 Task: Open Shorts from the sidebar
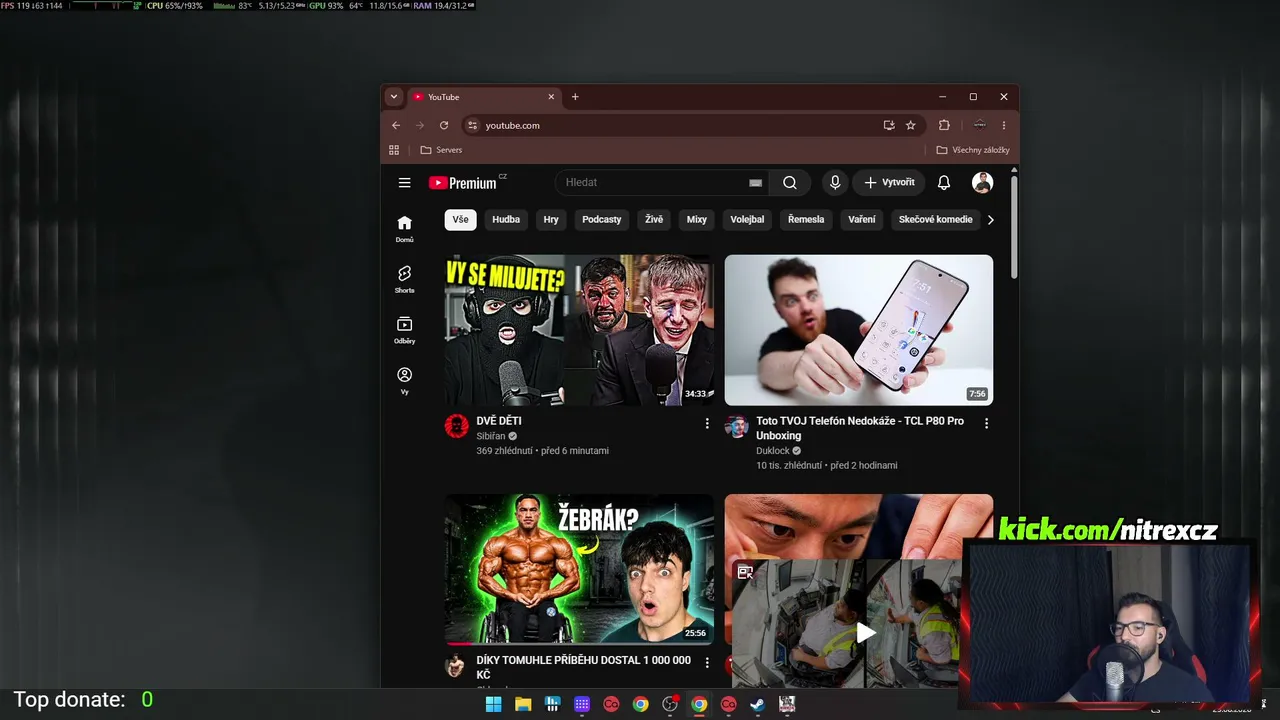click(404, 280)
